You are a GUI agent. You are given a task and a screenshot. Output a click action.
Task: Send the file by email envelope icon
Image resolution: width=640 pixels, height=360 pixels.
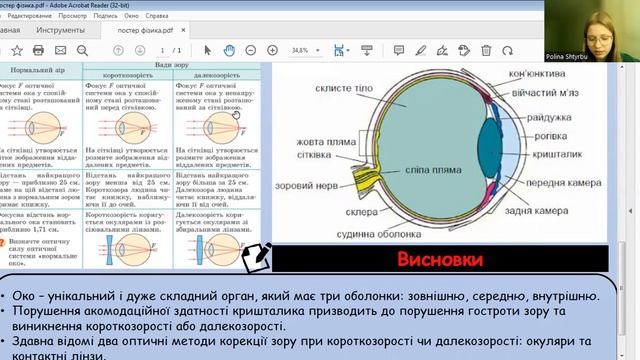tap(60, 50)
